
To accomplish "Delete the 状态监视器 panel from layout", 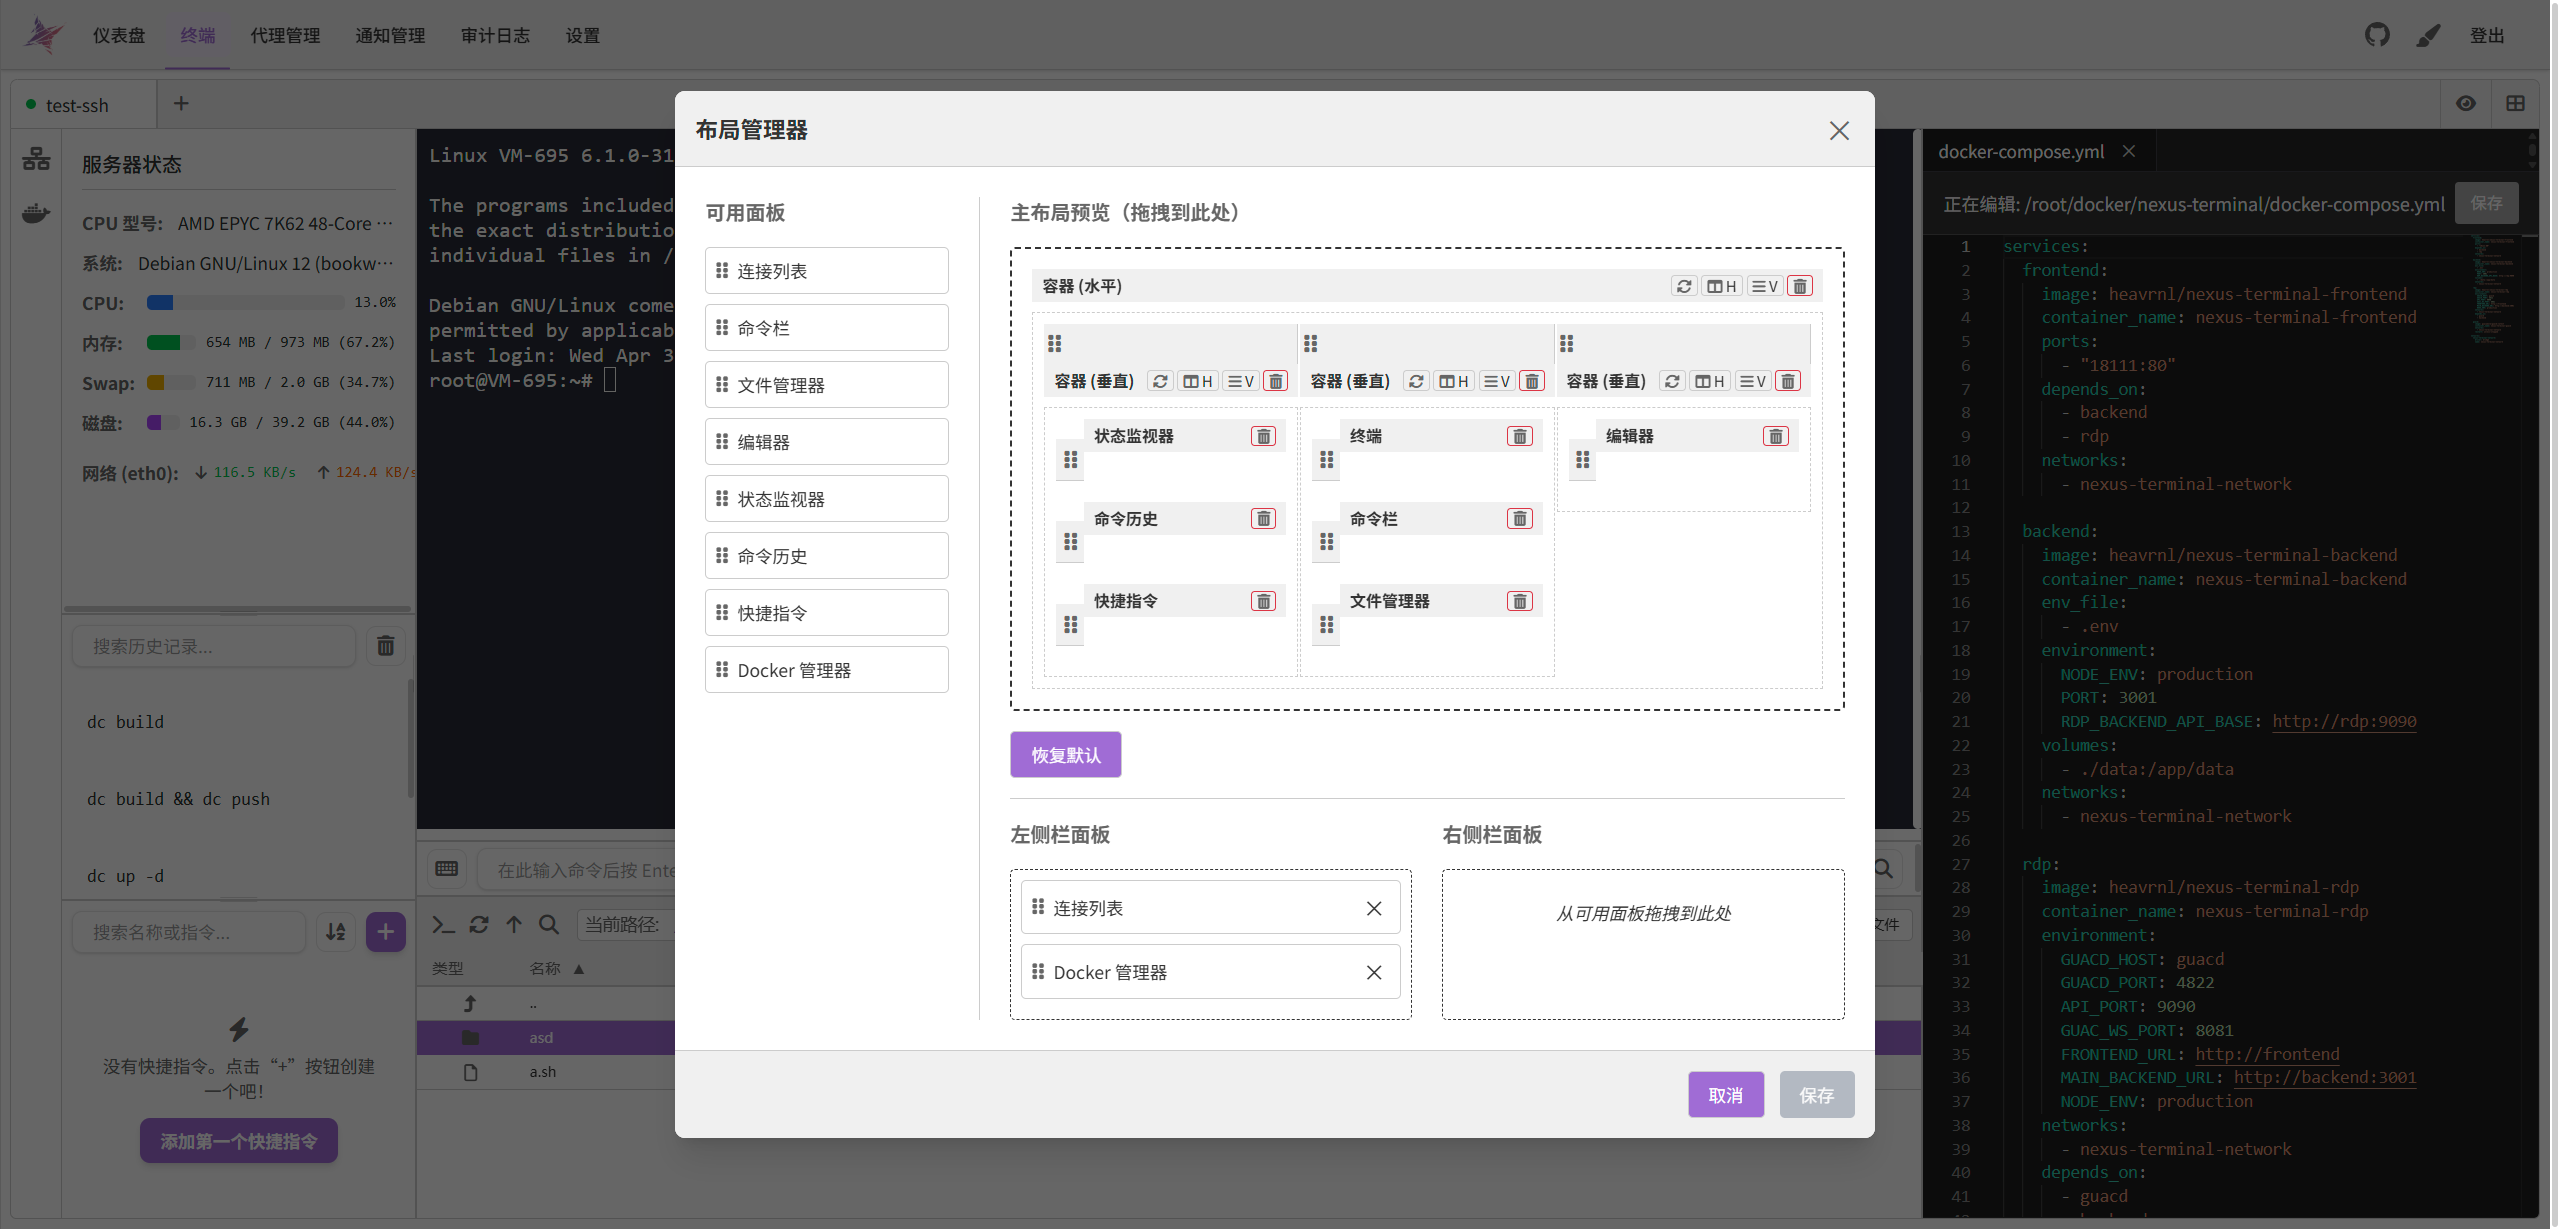I will click(1263, 436).
